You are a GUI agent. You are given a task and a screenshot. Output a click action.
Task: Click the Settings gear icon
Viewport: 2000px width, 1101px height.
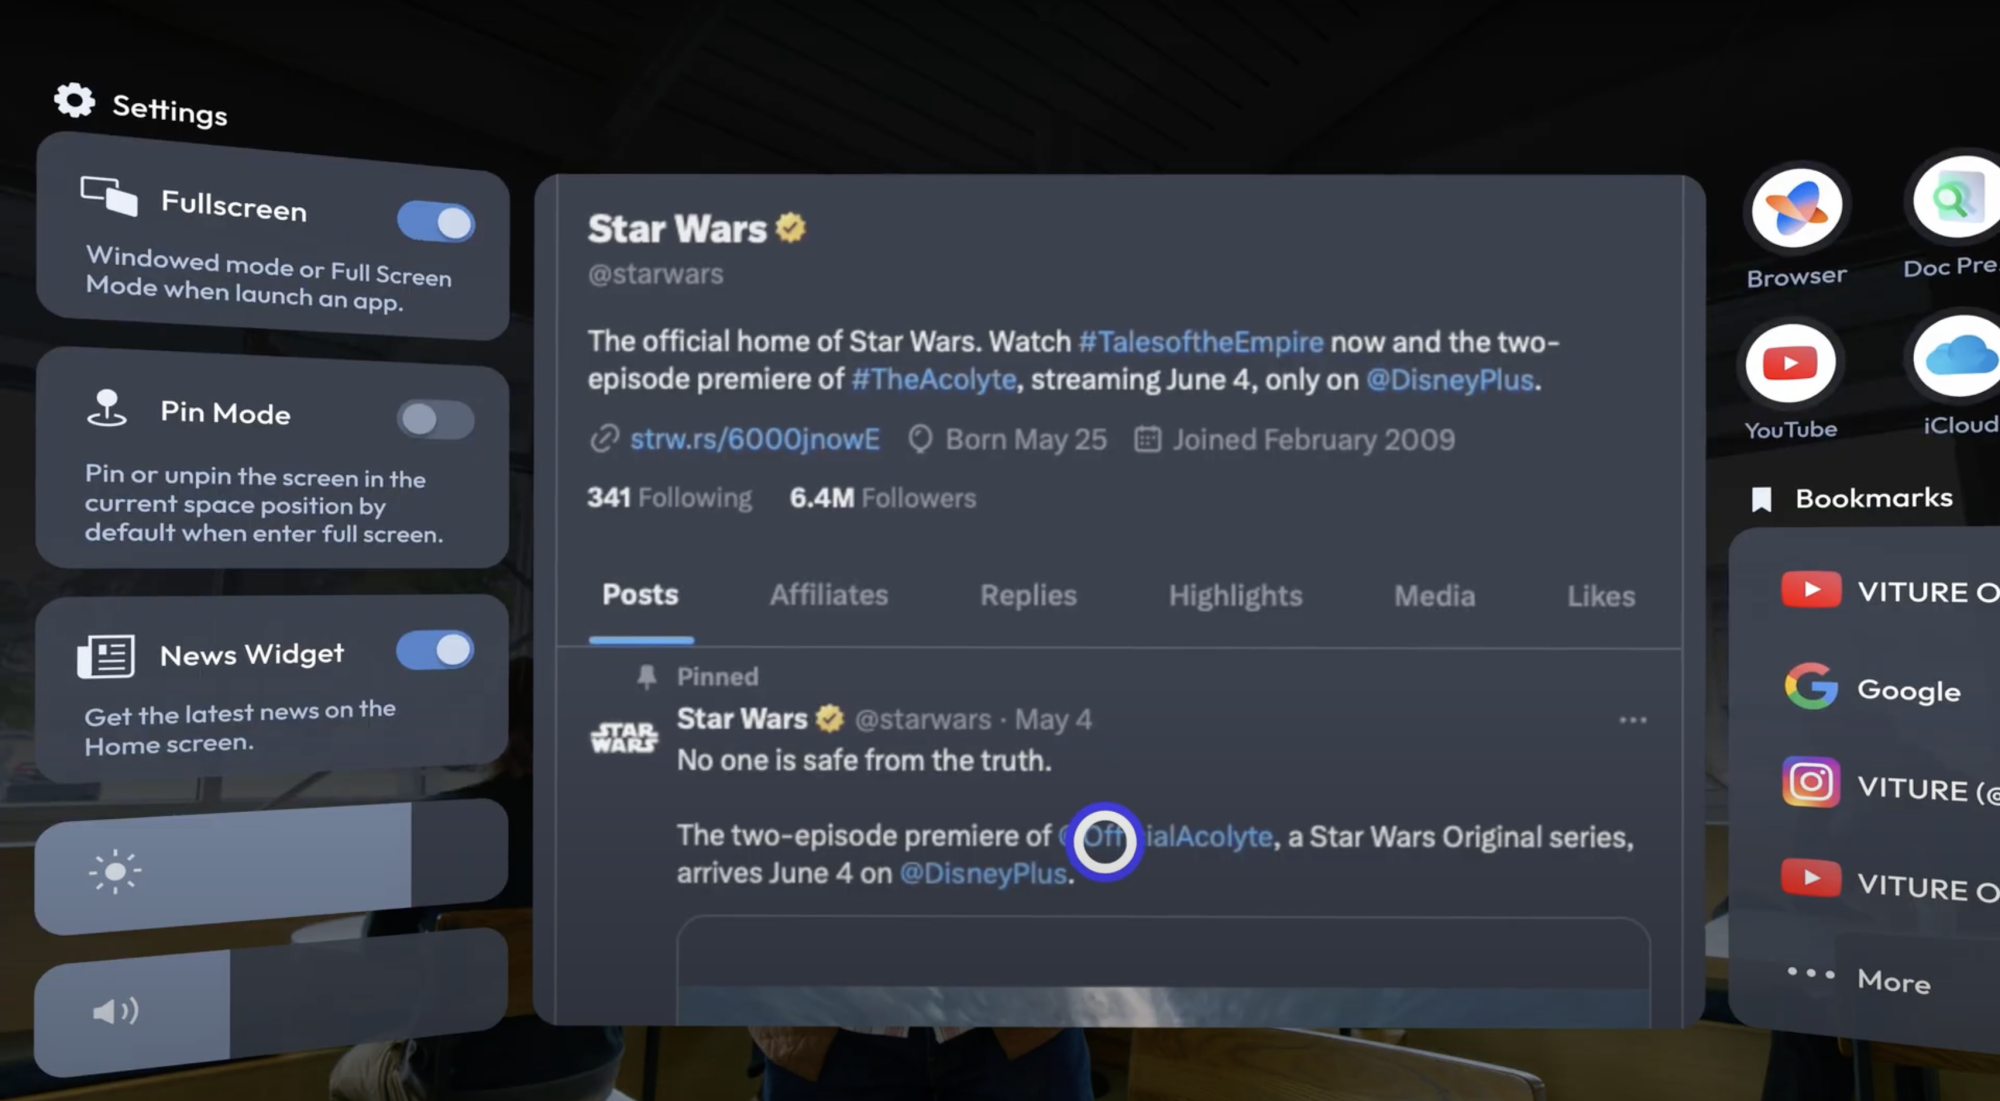[x=74, y=100]
